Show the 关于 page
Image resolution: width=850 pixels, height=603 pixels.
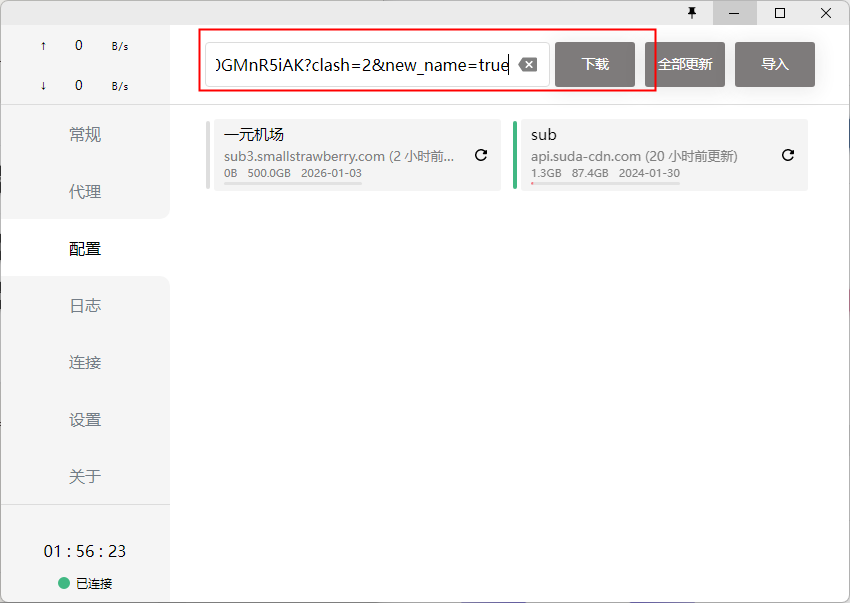pos(85,477)
